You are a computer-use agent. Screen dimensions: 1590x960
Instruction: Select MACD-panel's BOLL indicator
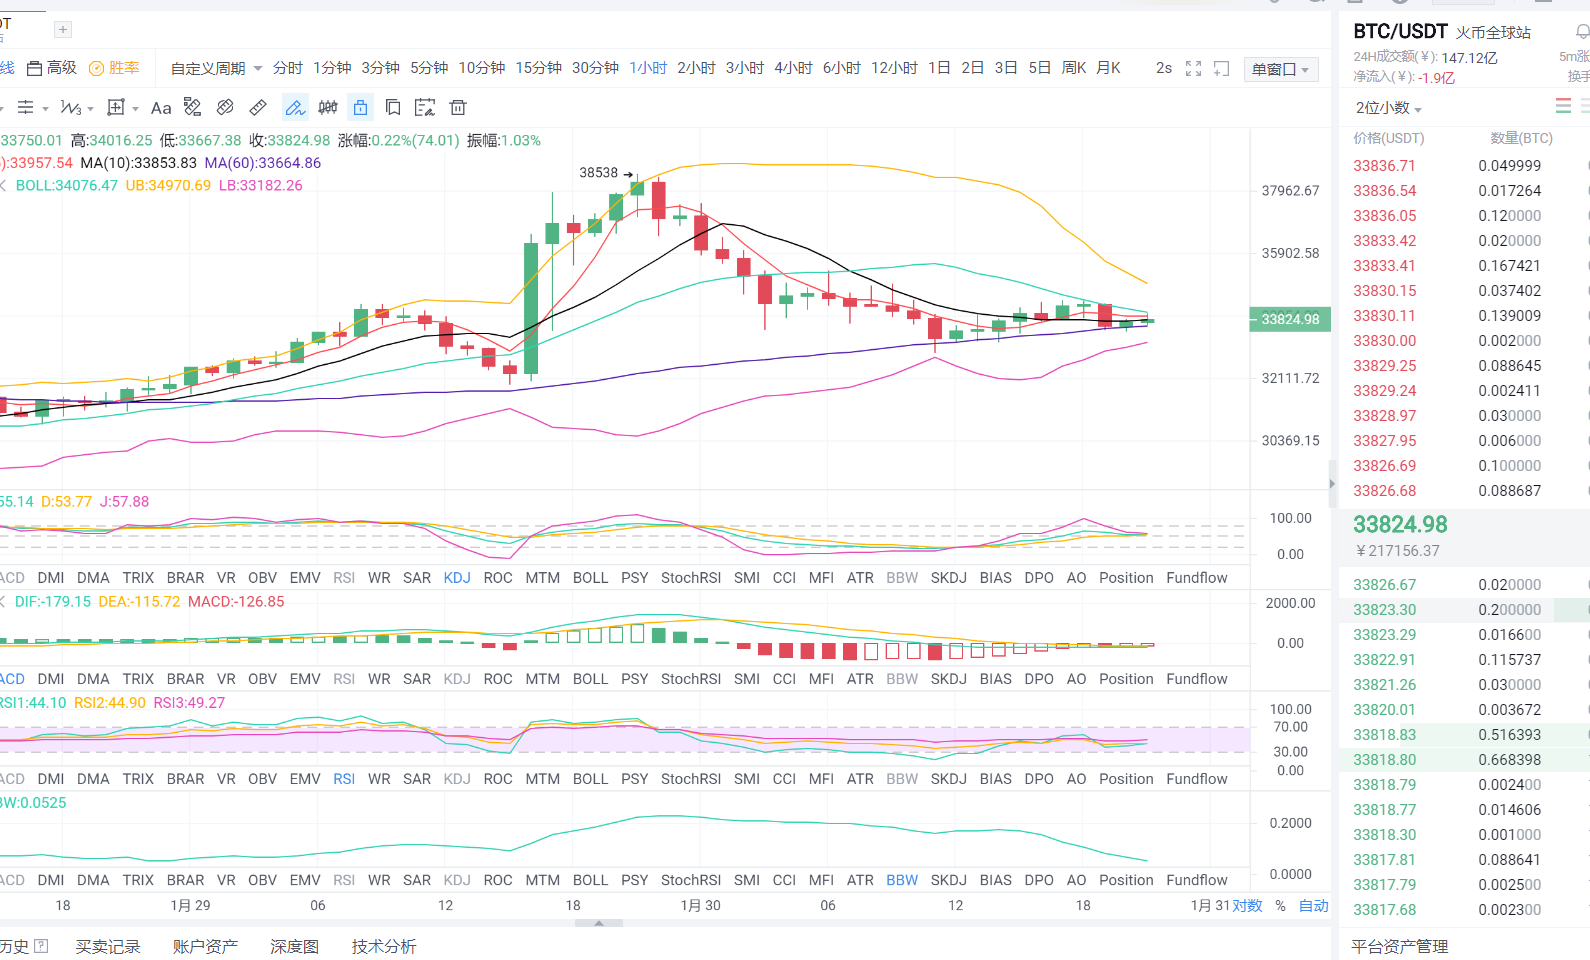590,679
